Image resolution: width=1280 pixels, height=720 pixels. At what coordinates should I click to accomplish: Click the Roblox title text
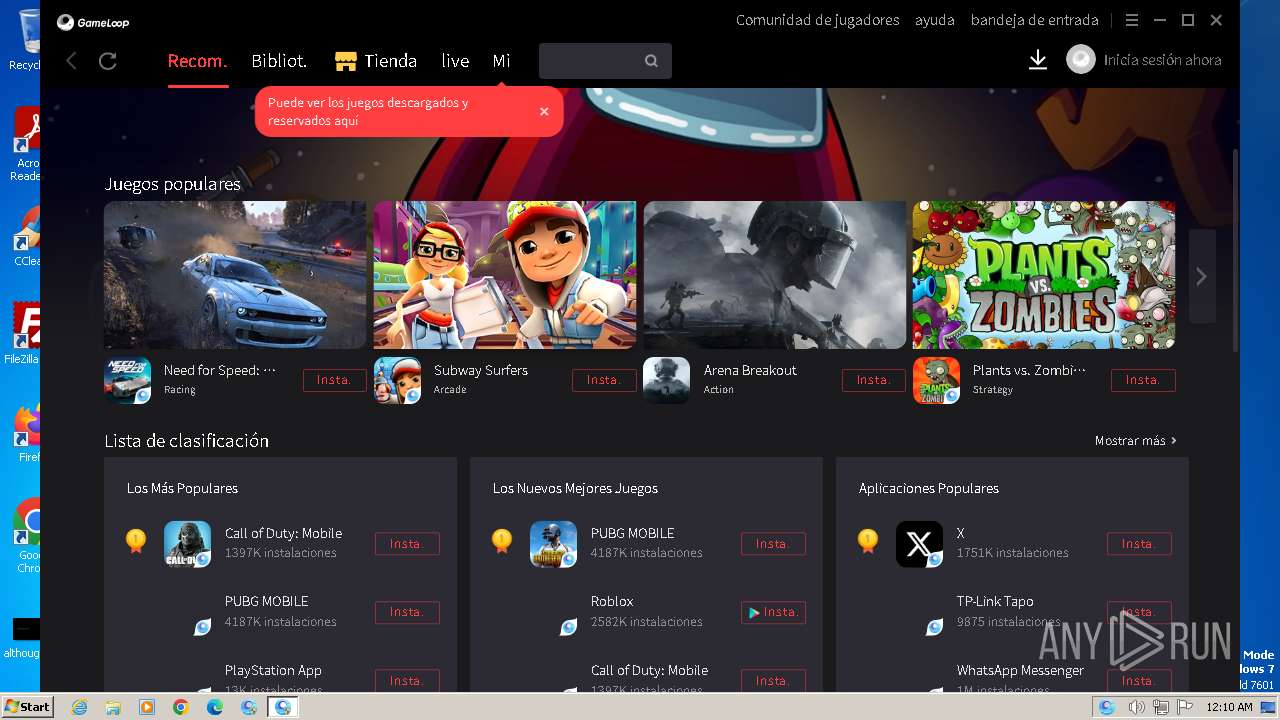click(612, 601)
